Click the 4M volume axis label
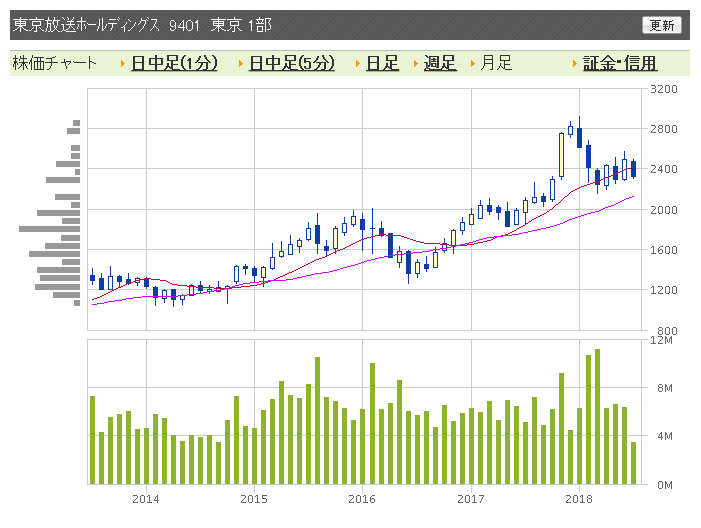This screenshot has width=701, height=528. 665,436
